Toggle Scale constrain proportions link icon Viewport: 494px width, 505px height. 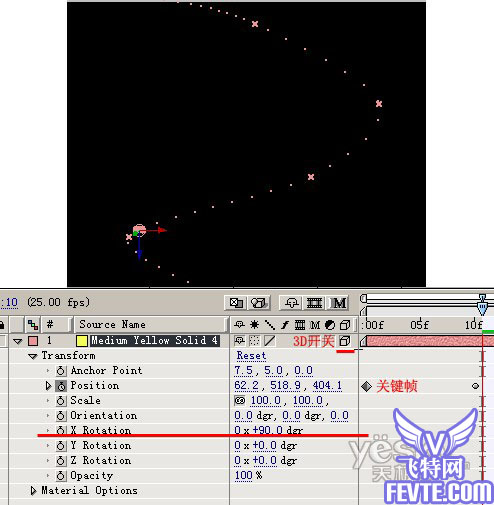point(240,400)
